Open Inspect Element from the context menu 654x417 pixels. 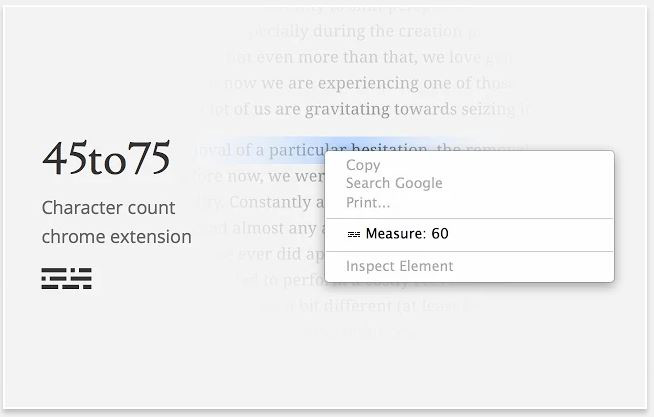pos(399,266)
